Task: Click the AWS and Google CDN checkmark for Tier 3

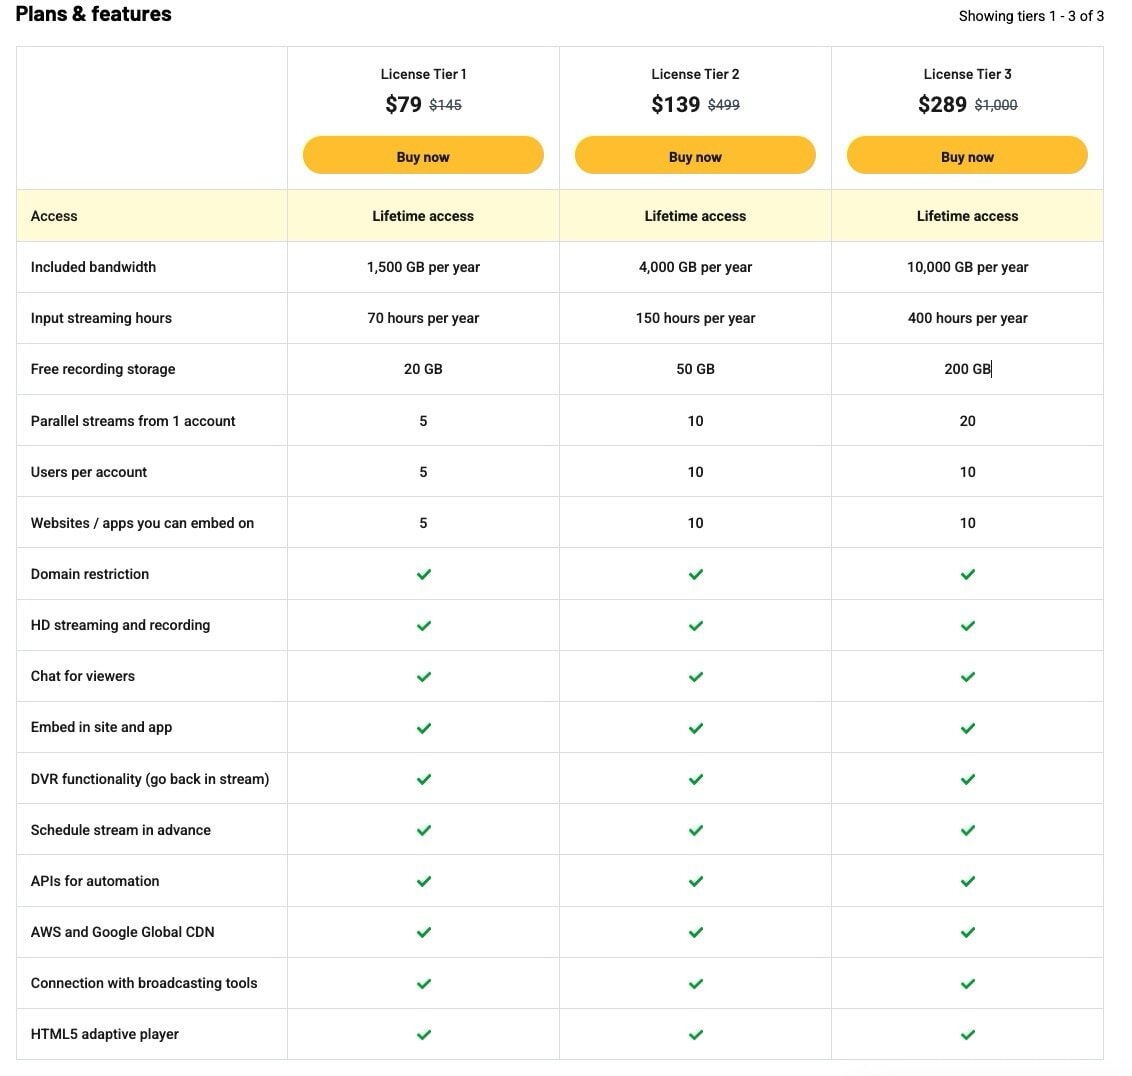Action: (x=967, y=931)
